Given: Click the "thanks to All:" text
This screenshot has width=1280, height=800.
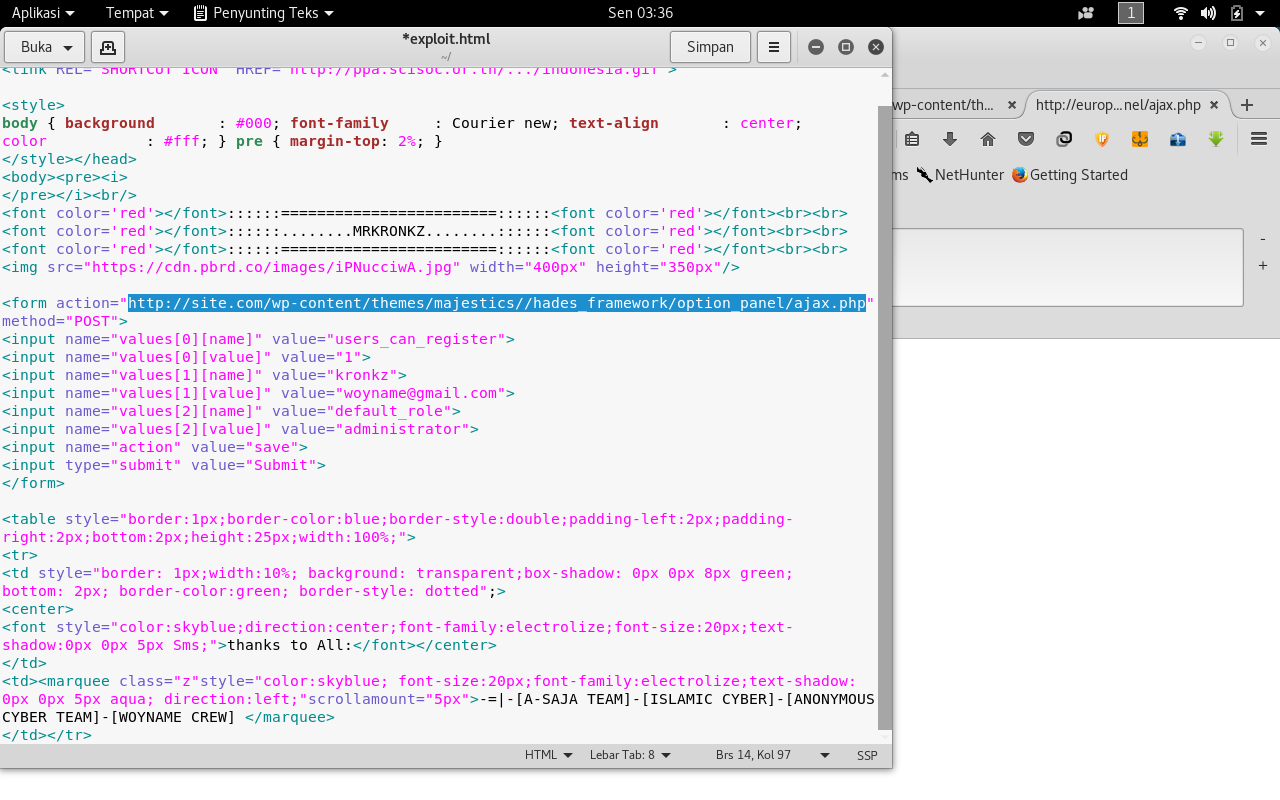Looking at the screenshot, I should click(290, 645).
